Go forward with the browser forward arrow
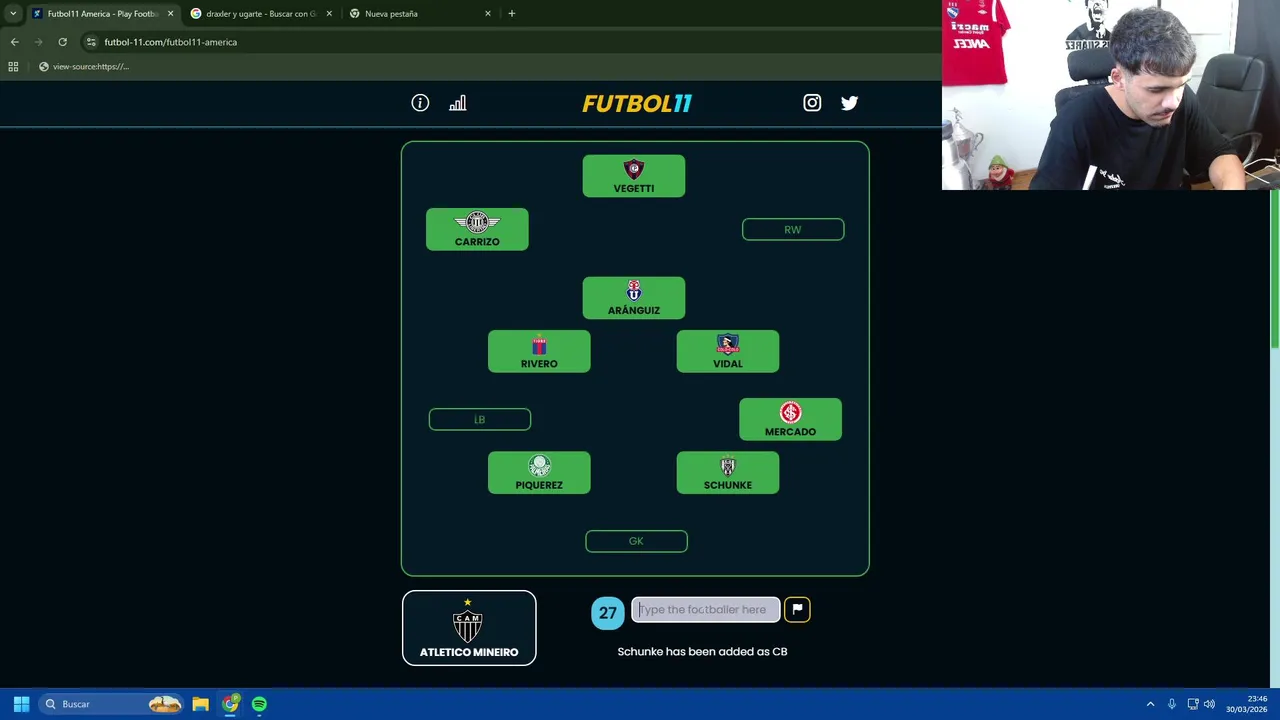 pos(39,42)
